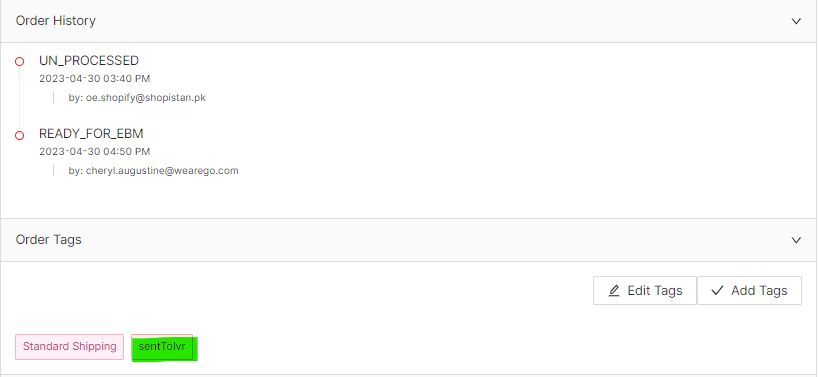The width and height of the screenshot is (818, 377).
Task: Collapse the Order History section chevron
Action: point(796,21)
